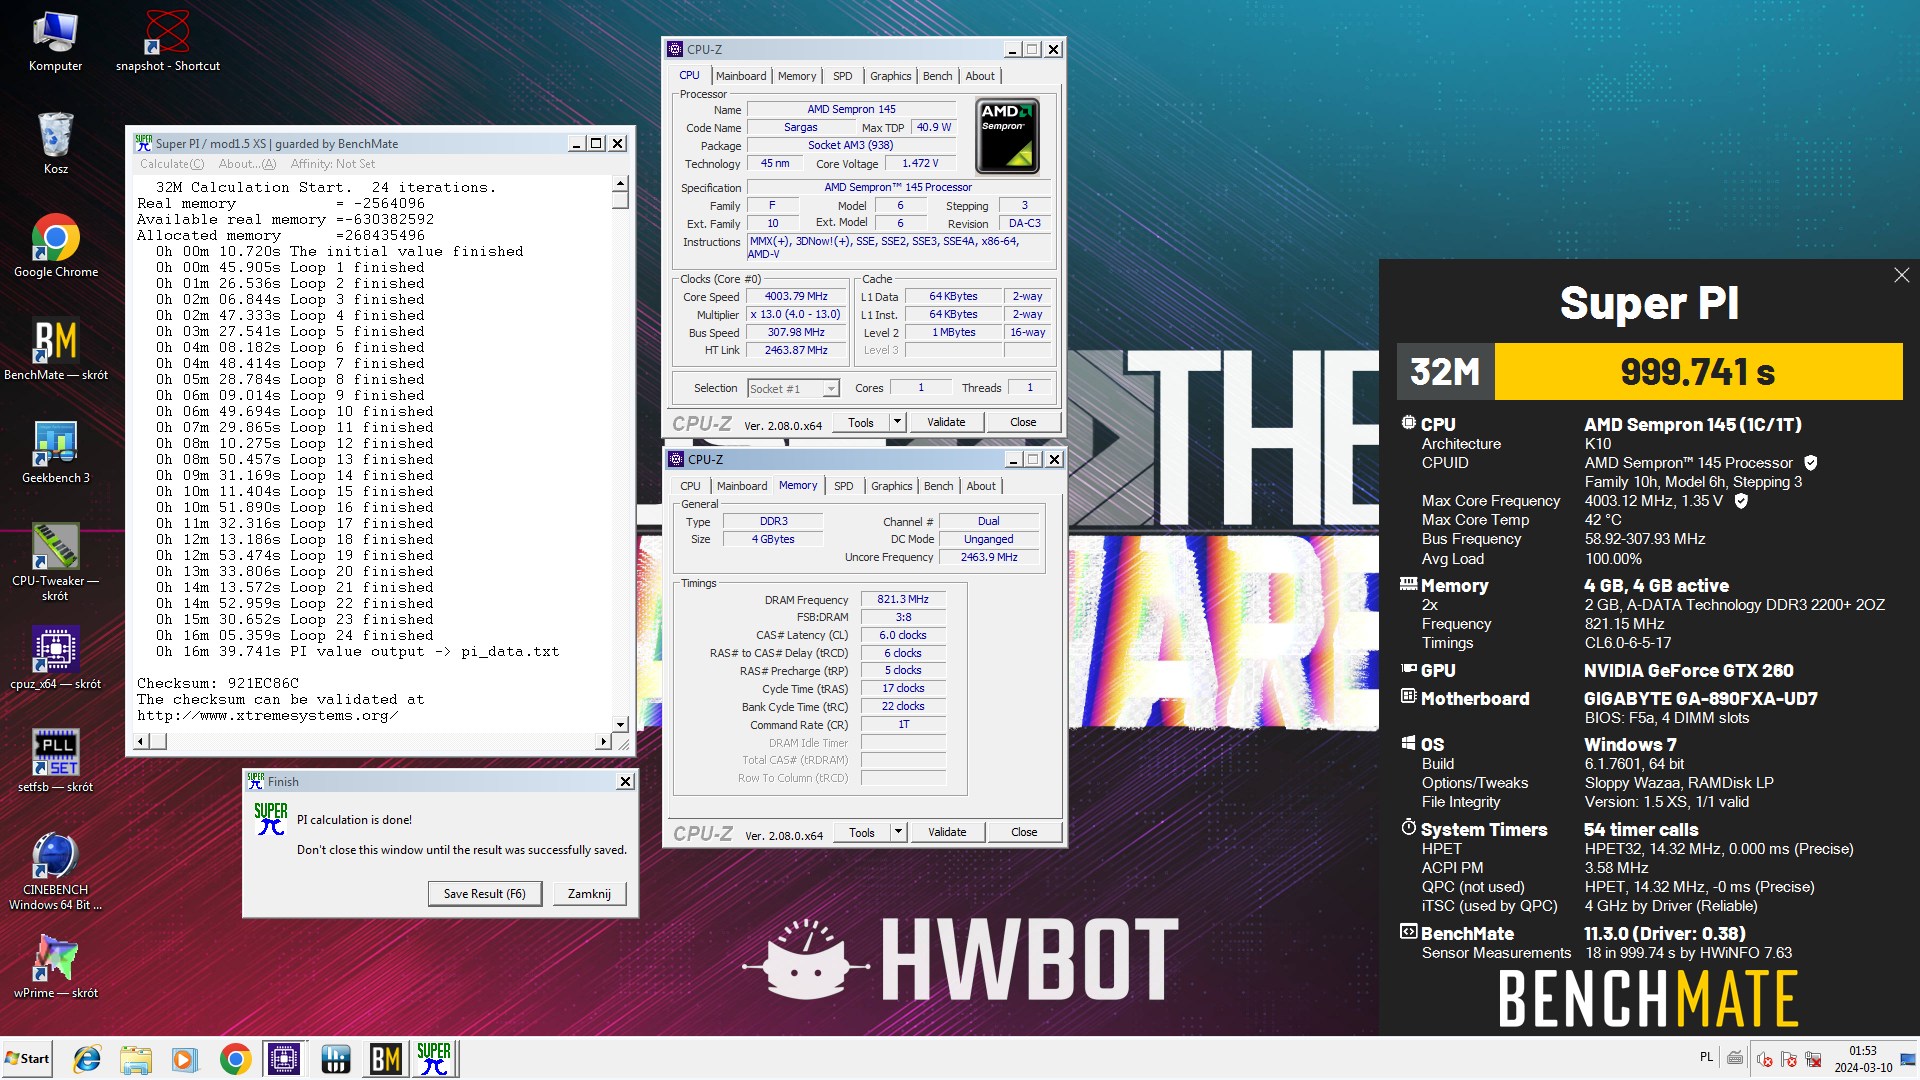
Task: Click the Super PI vertical scrollbar down arrow
Action: click(620, 724)
